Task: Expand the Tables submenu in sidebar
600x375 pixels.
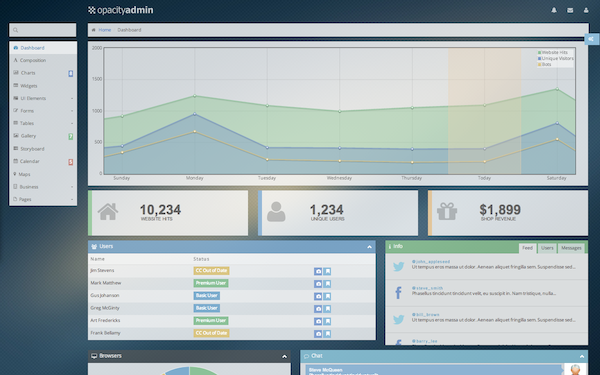Action: 43,123
